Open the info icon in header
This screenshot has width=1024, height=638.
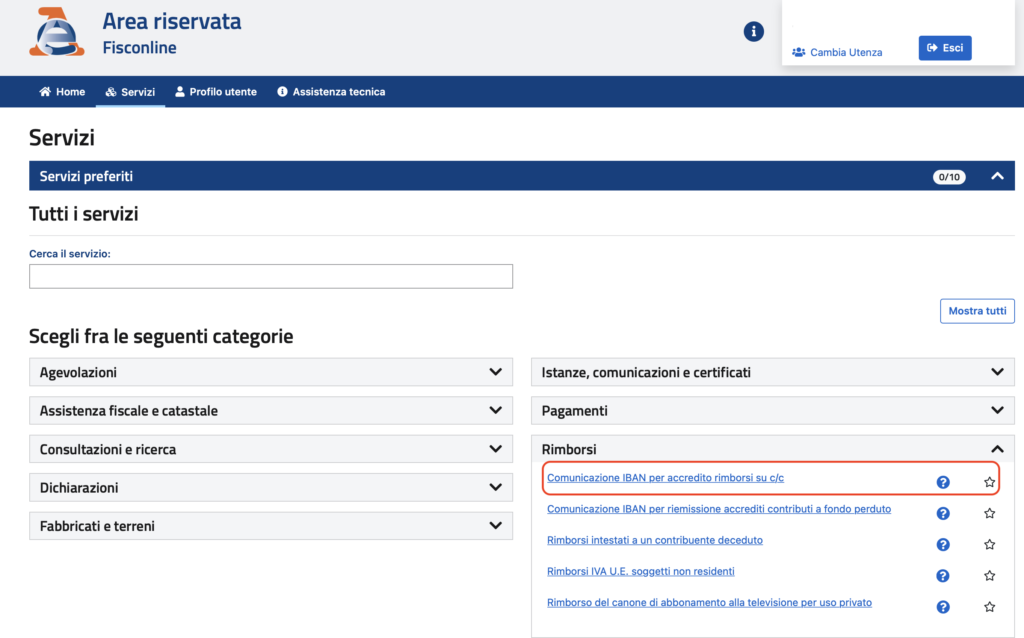coord(754,32)
